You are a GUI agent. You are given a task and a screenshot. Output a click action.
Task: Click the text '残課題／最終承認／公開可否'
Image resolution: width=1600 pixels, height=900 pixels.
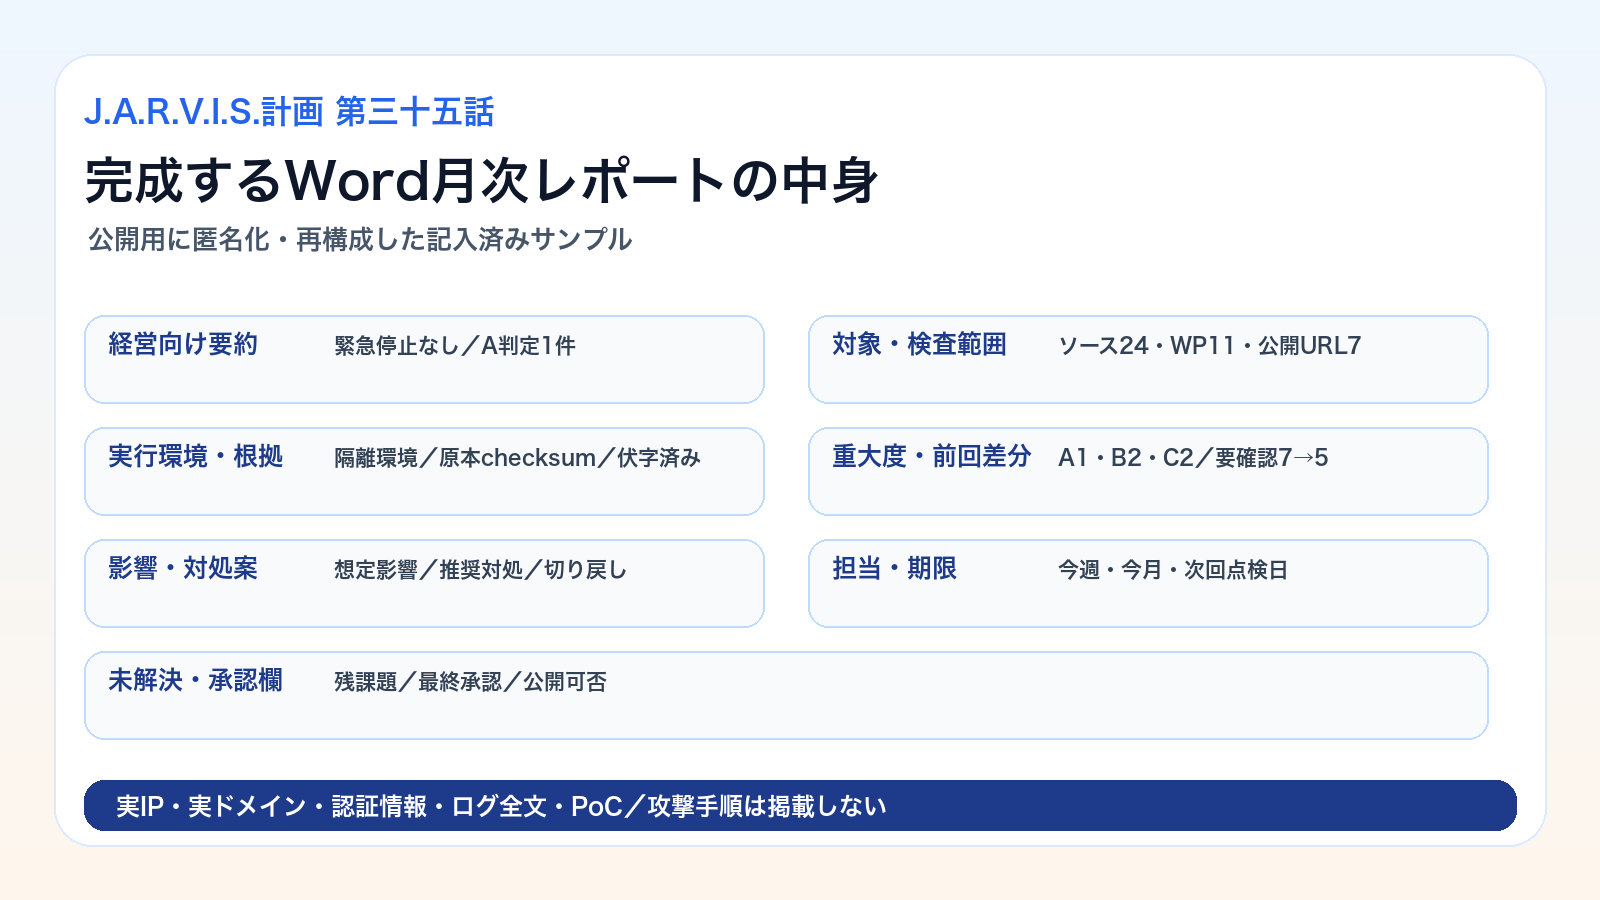pos(470,682)
